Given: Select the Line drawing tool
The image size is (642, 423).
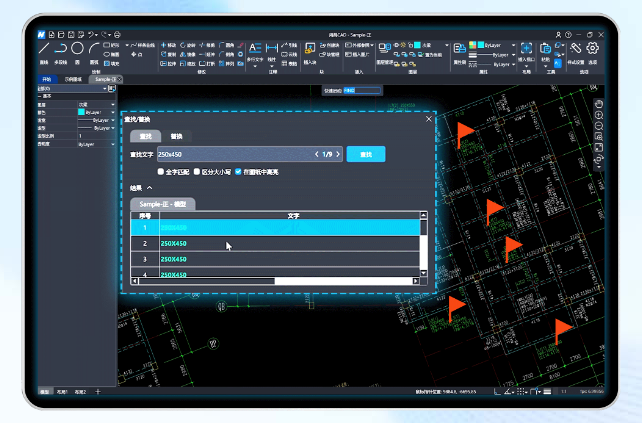Looking at the screenshot, I should 44,49.
